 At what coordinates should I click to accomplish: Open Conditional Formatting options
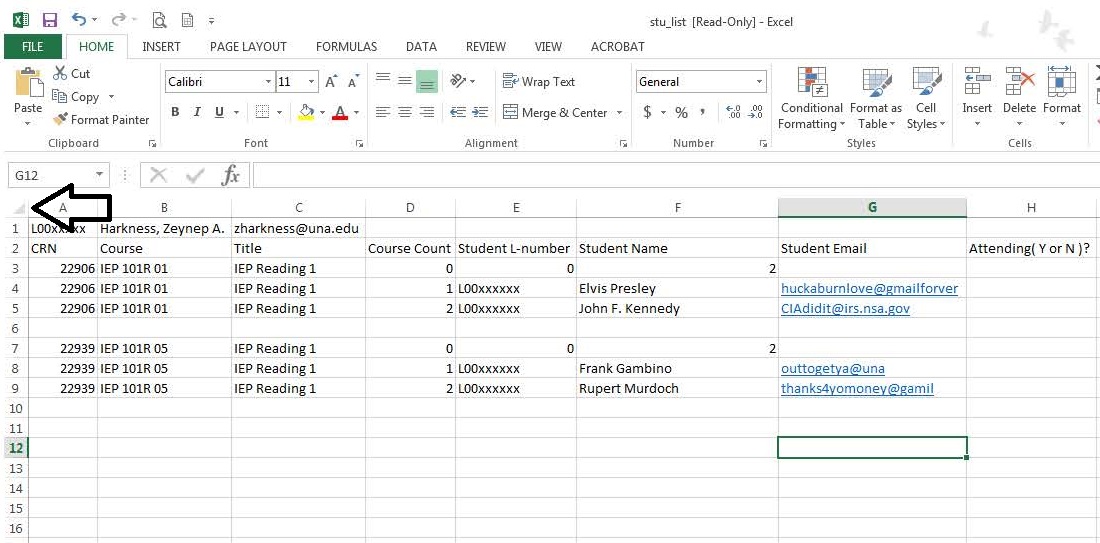811,100
